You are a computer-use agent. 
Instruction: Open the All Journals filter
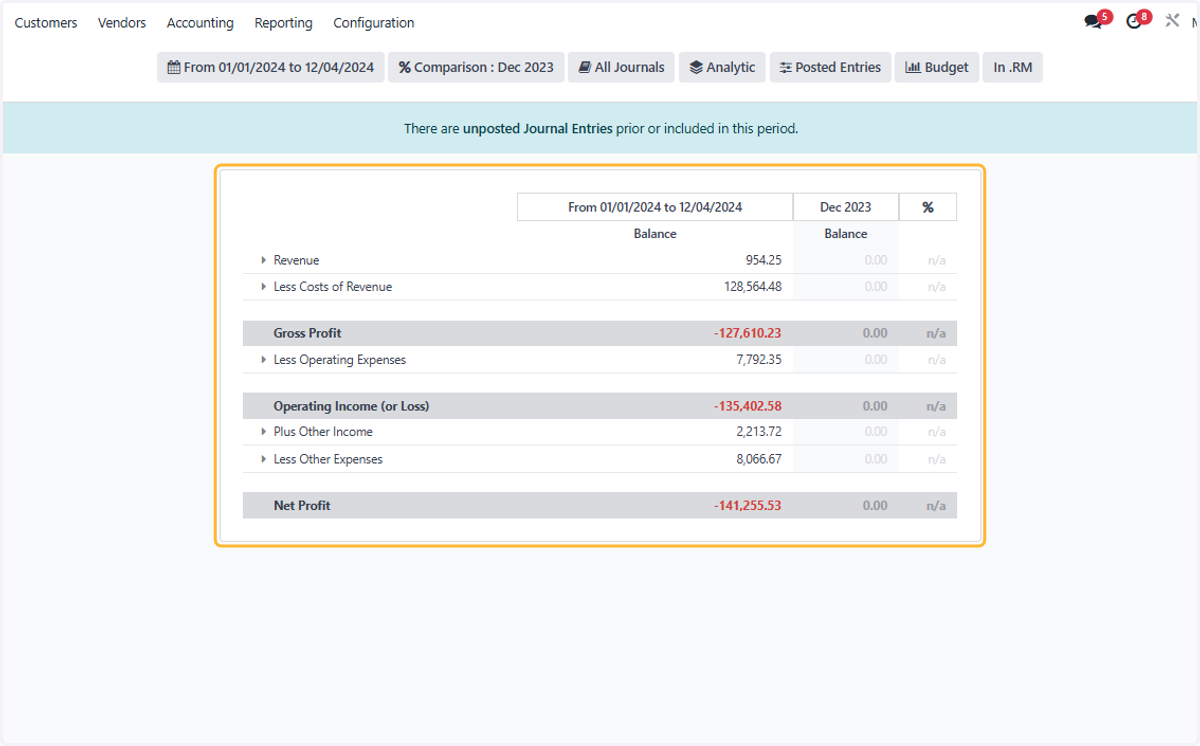[x=621, y=67]
